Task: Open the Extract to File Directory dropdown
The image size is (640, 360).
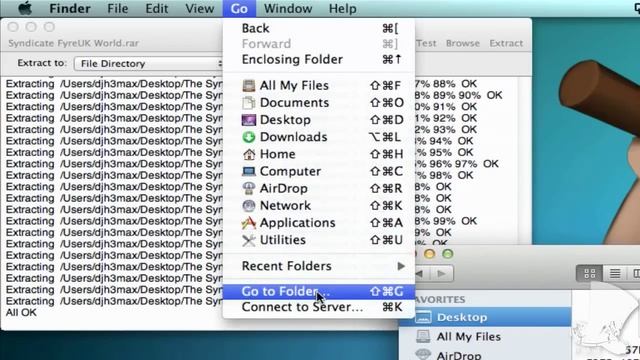Action: click(x=149, y=64)
